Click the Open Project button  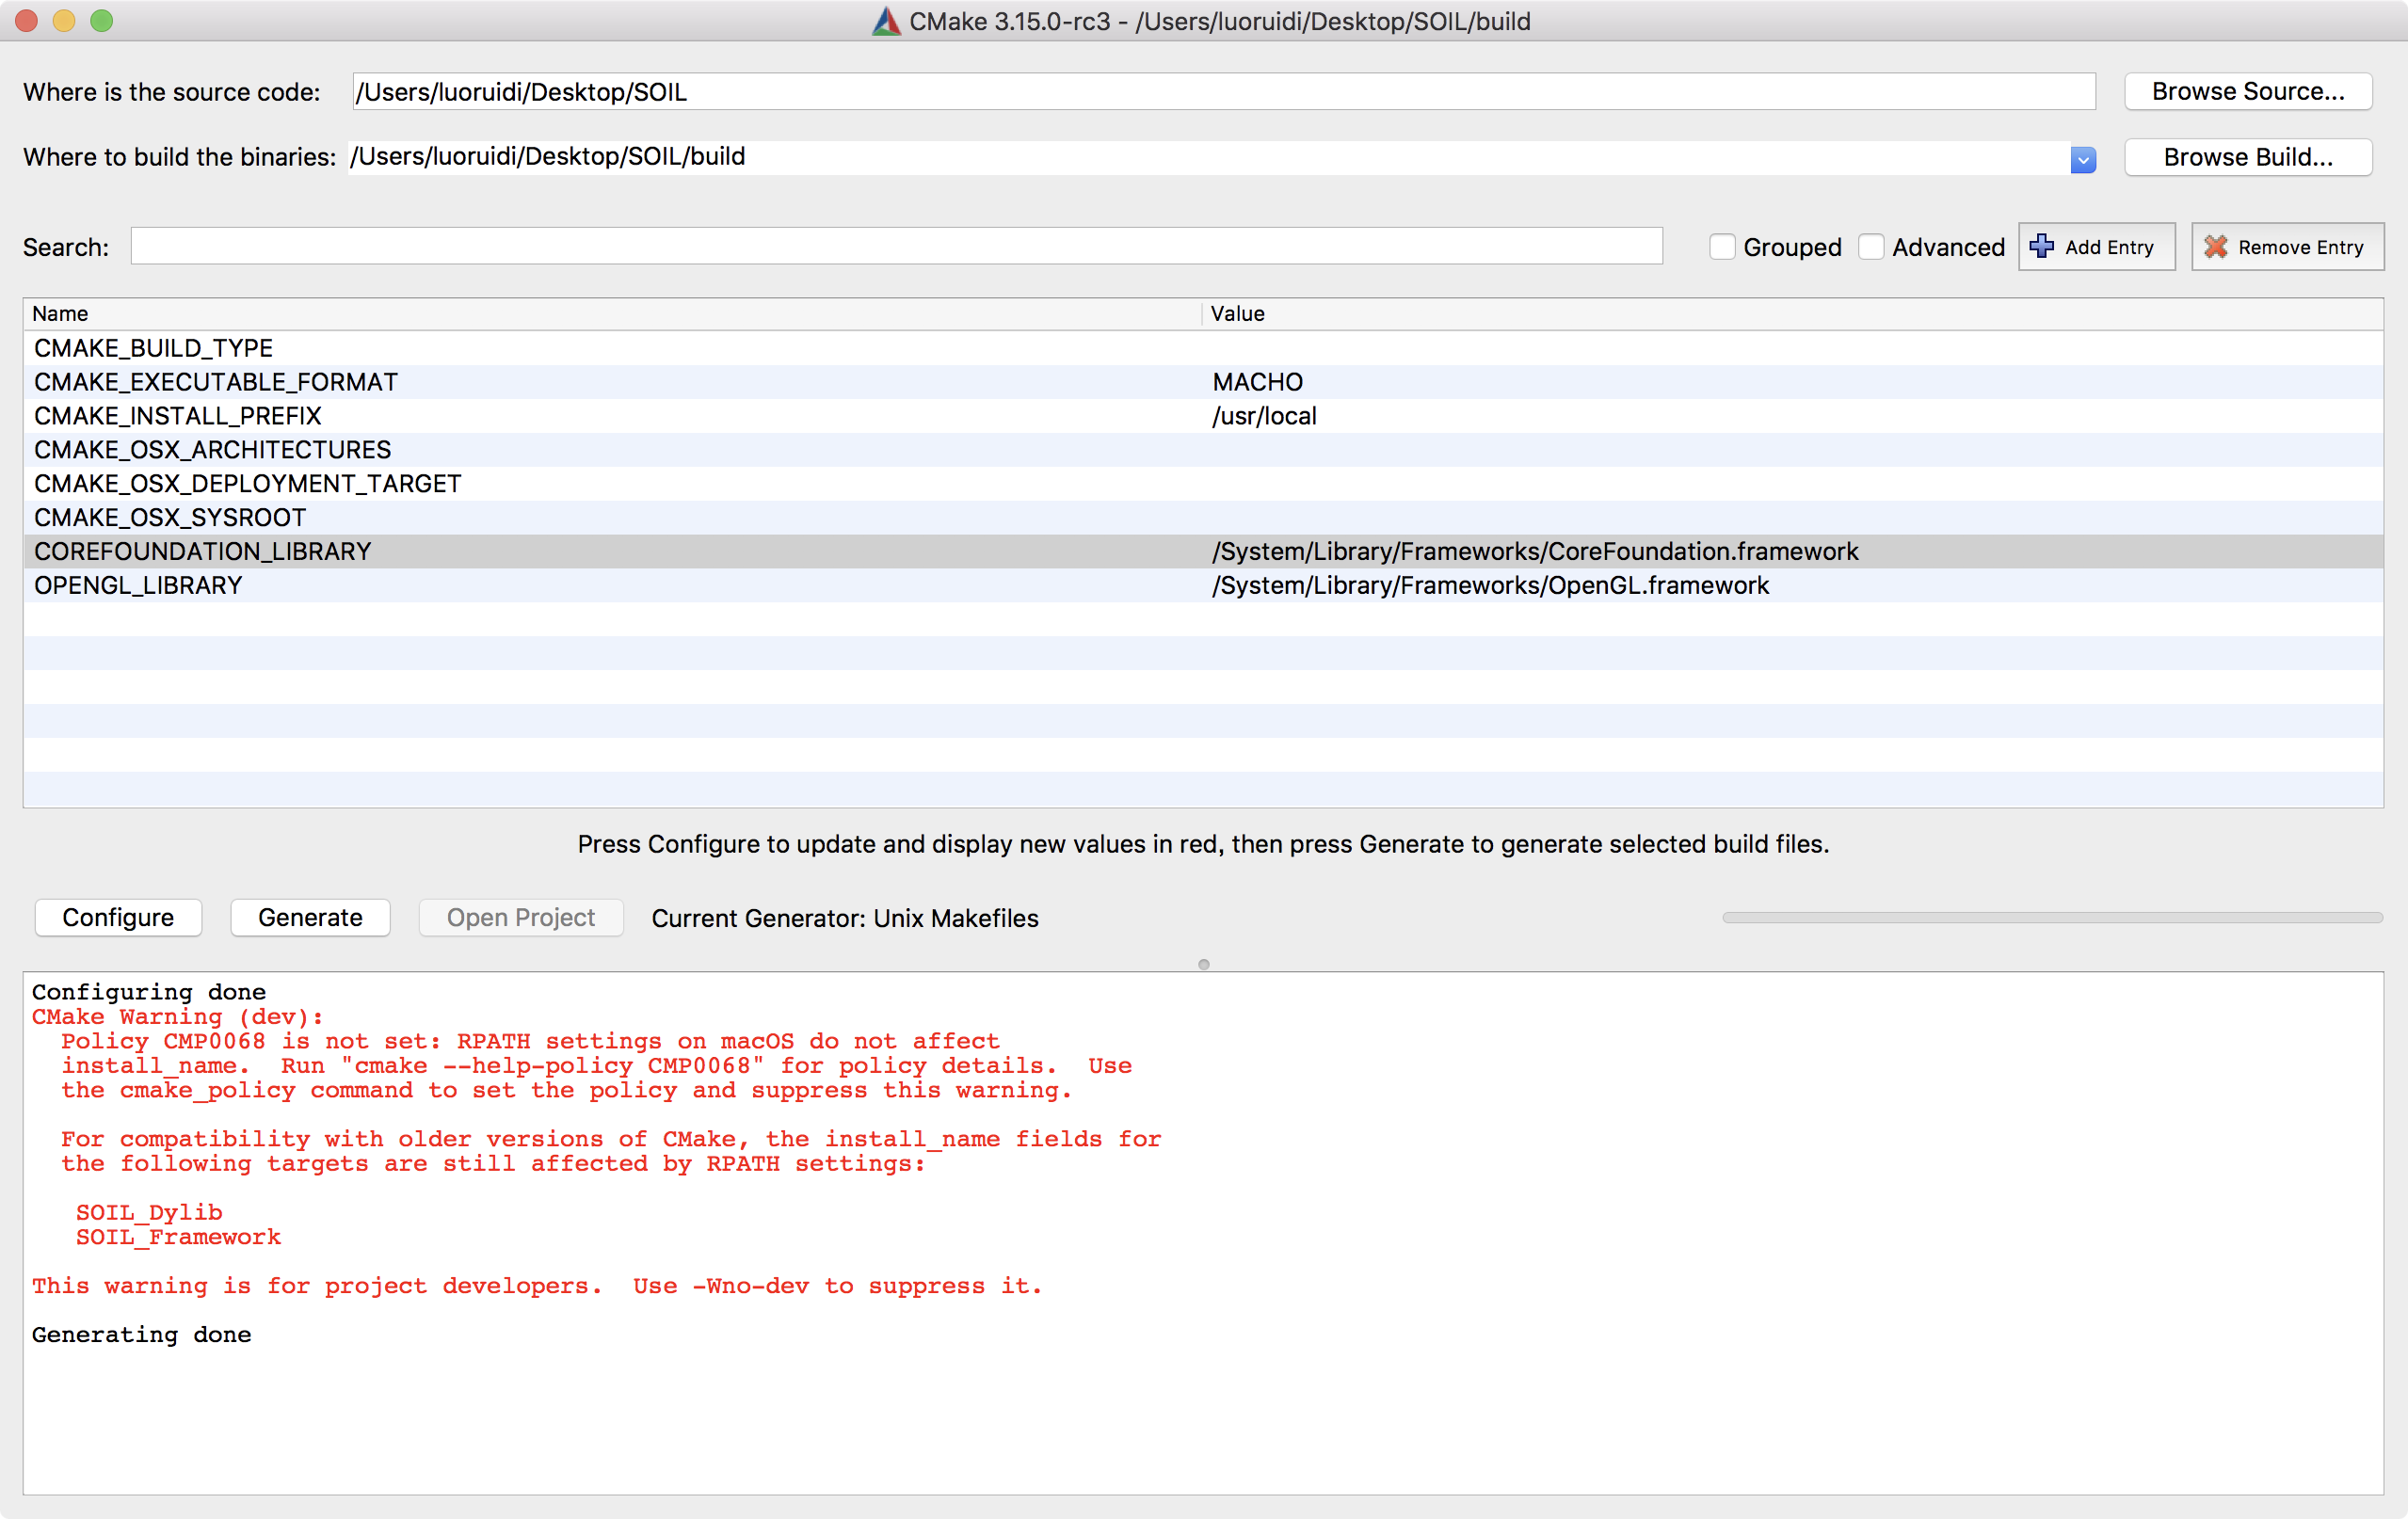click(520, 917)
